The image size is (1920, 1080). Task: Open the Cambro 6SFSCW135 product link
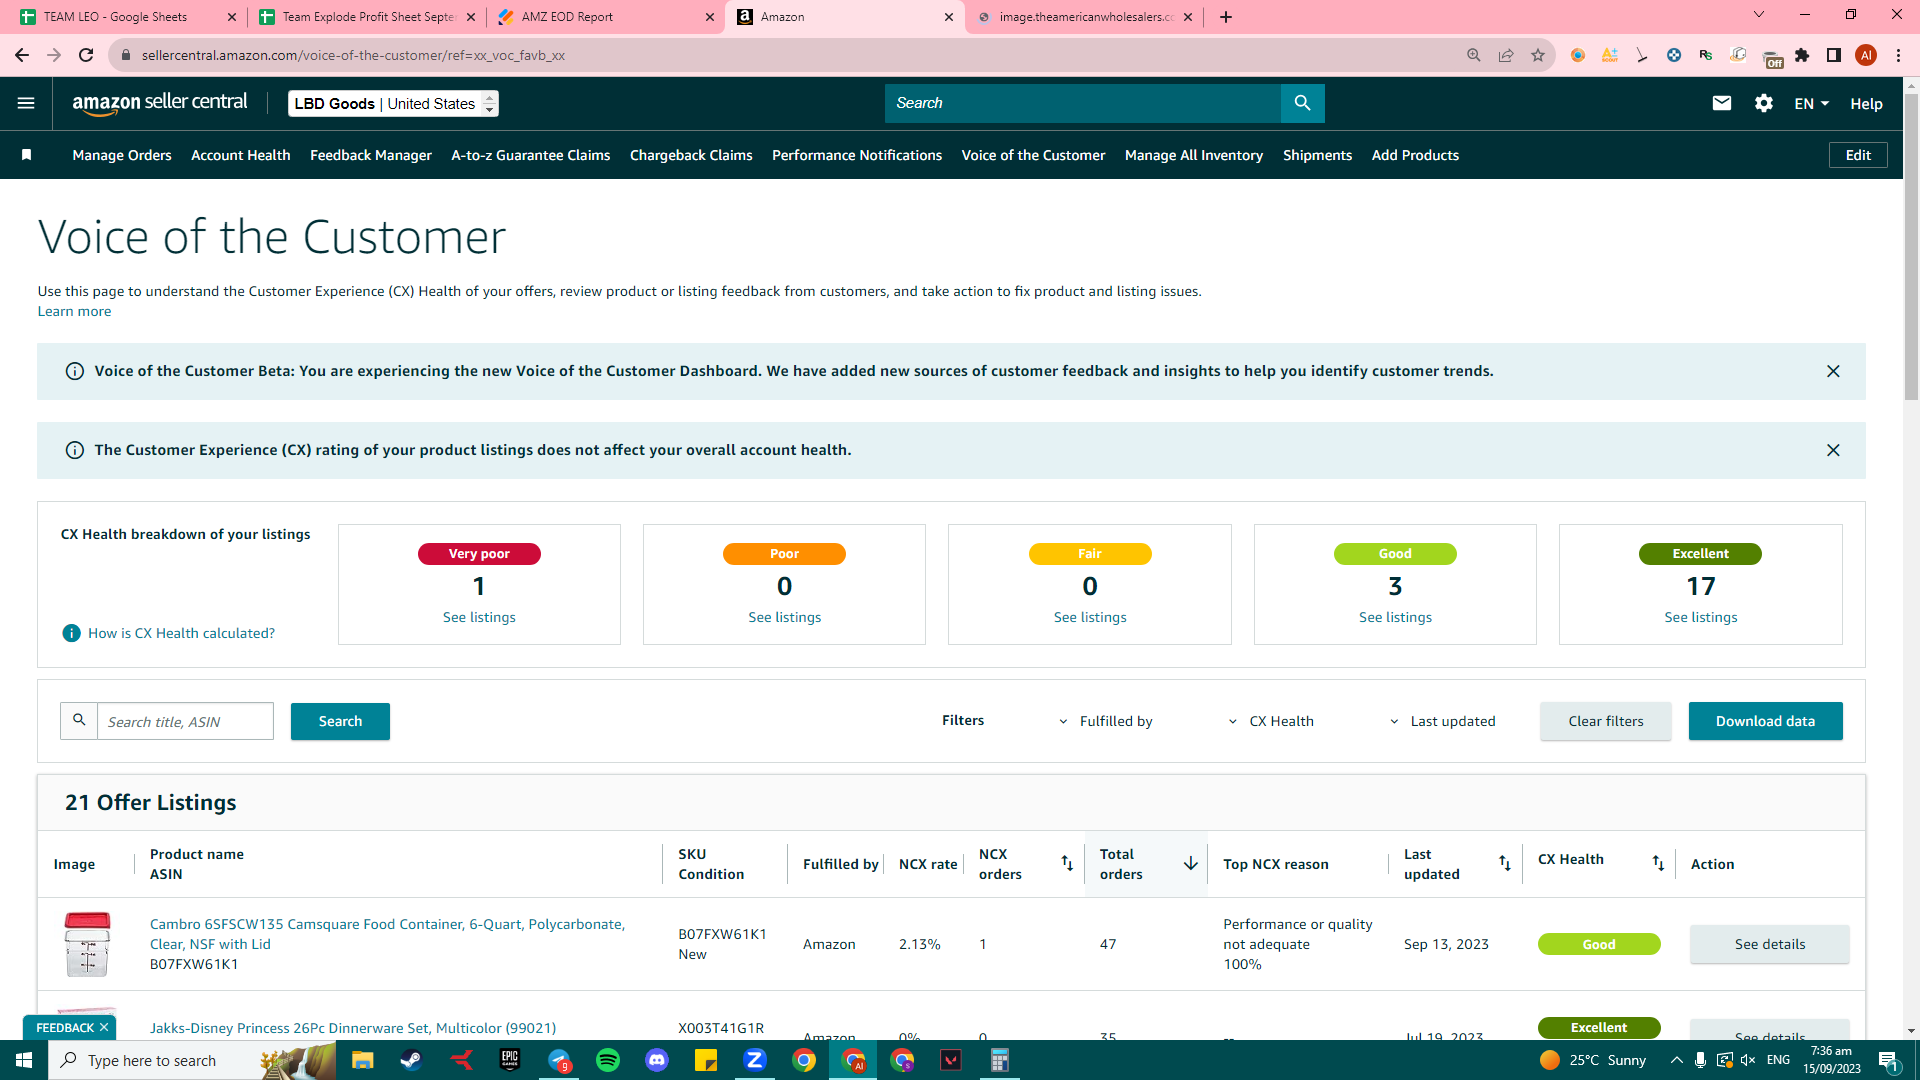click(387, 934)
